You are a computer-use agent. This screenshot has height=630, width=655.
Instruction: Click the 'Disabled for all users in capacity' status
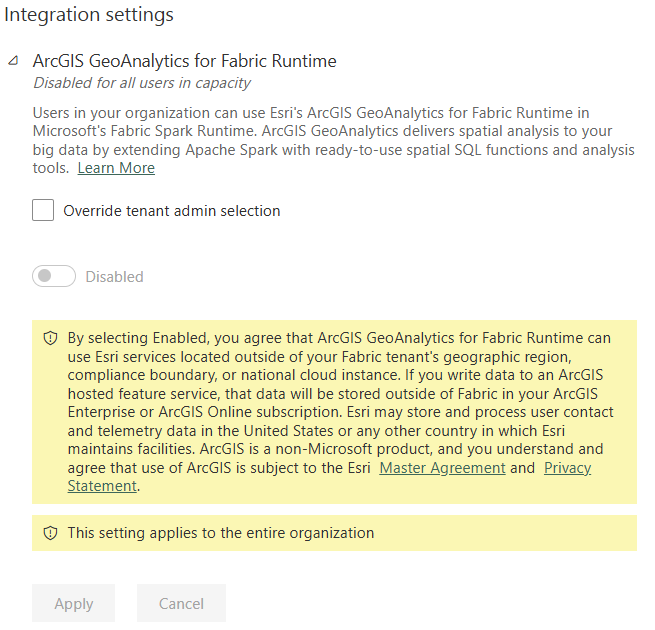(142, 83)
